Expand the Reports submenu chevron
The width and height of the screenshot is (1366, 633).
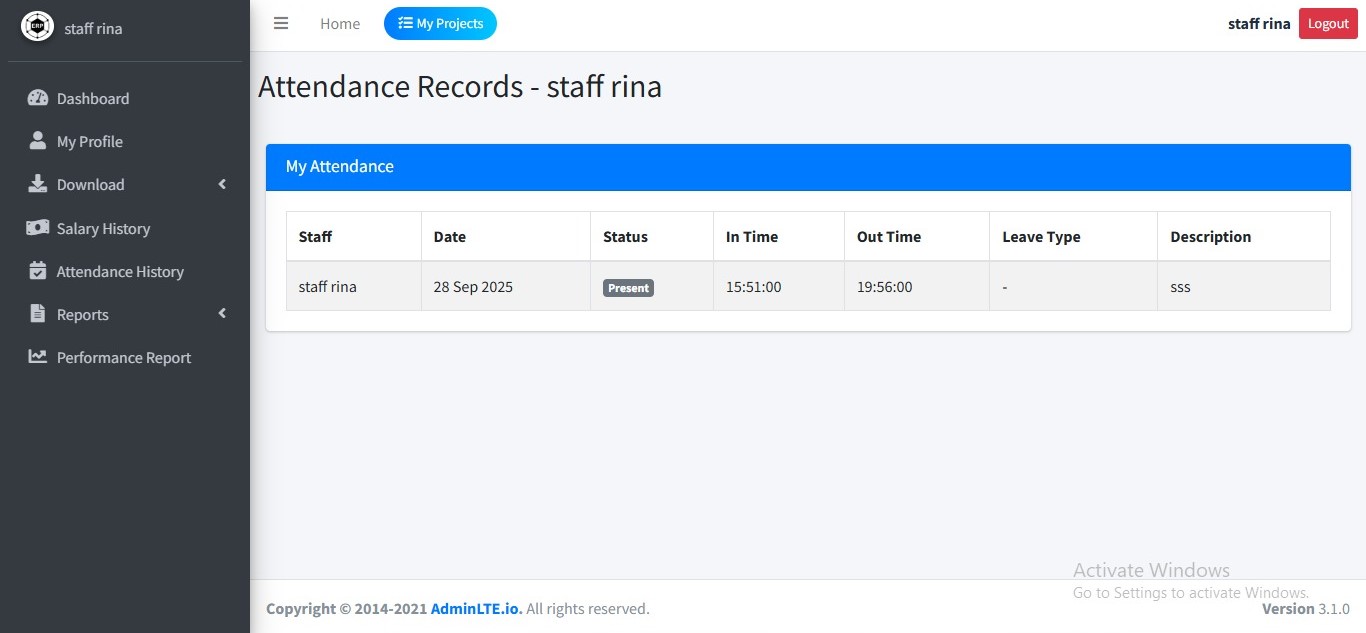[x=222, y=313]
